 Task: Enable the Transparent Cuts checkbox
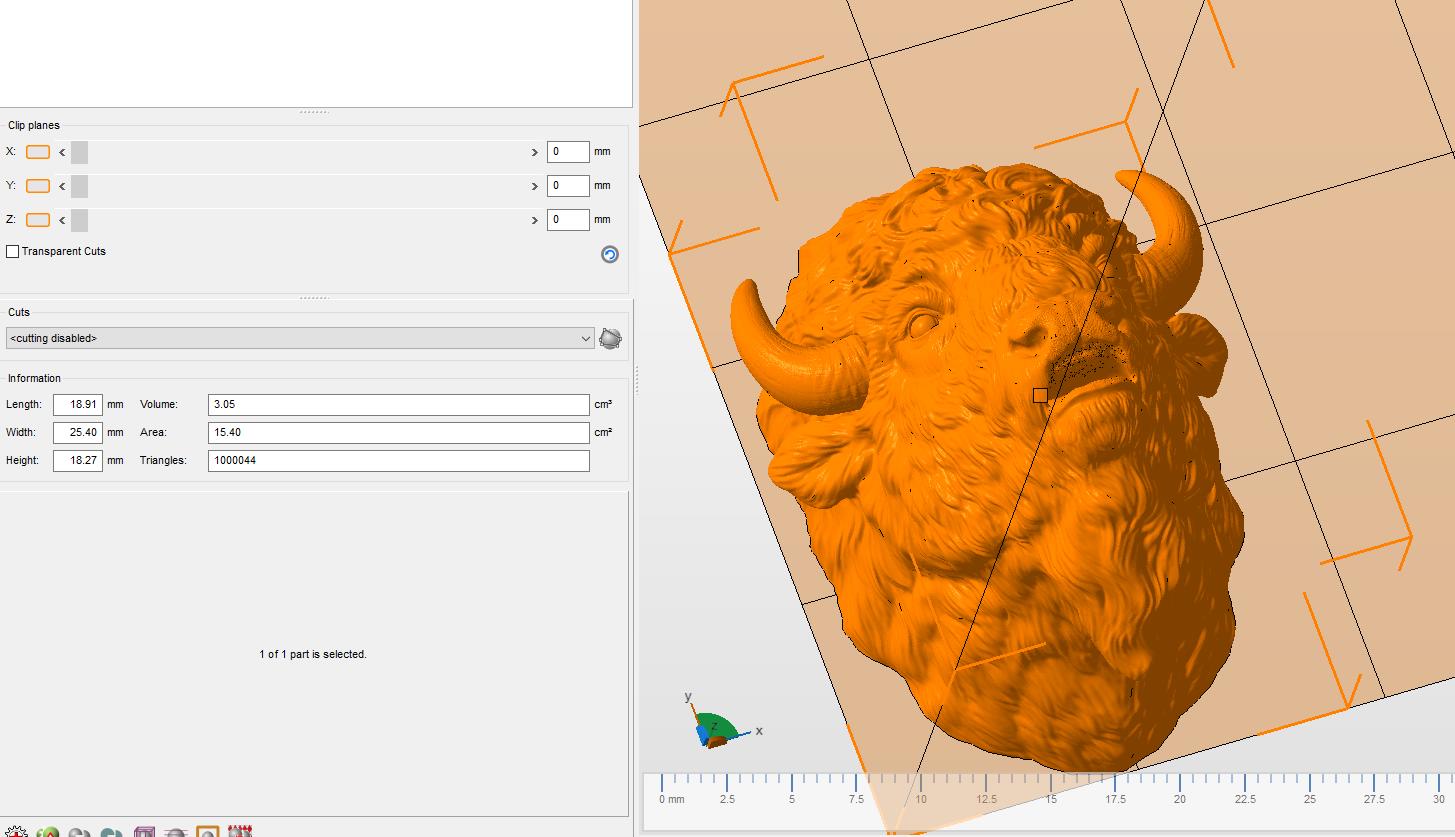pyautogui.click(x=13, y=252)
